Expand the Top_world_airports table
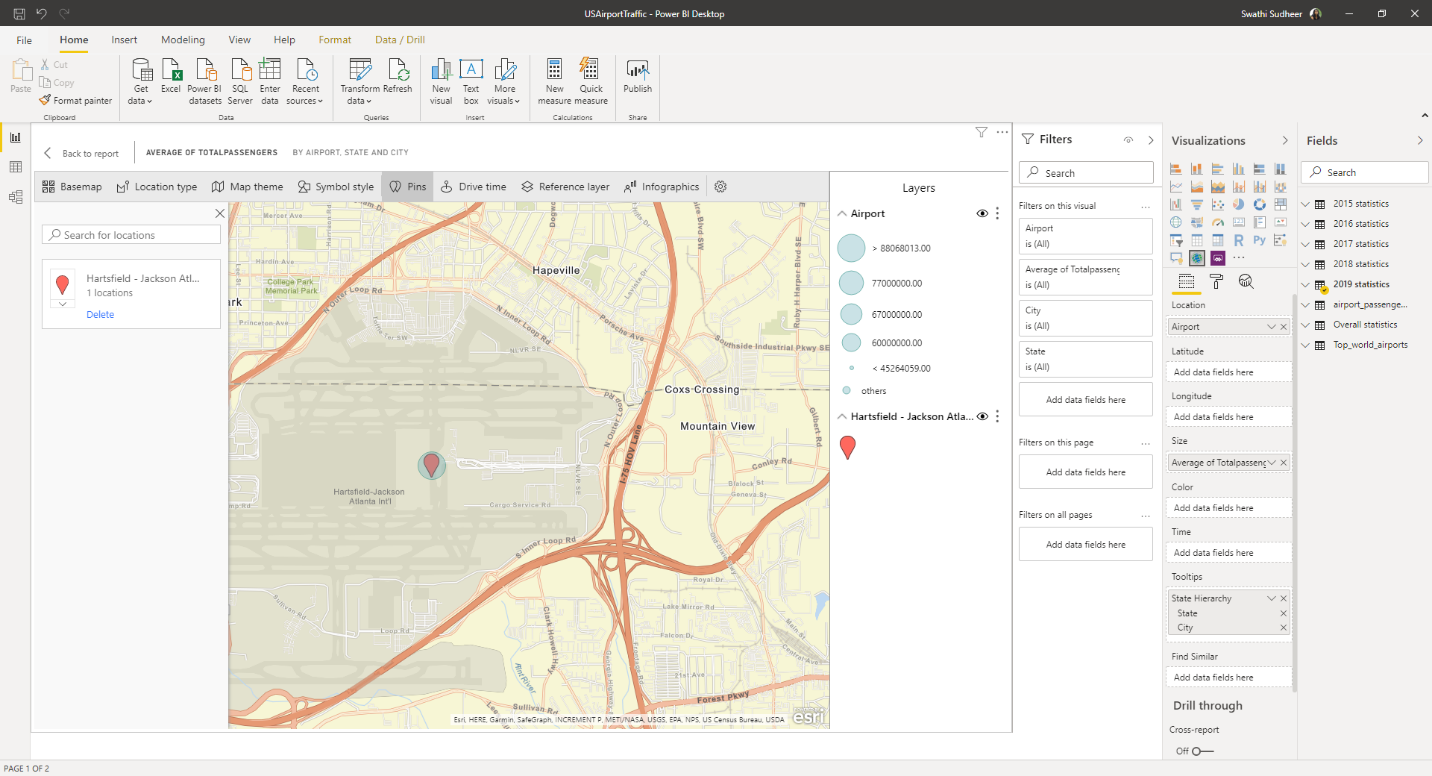1432x776 pixels. coord(1305,345)
